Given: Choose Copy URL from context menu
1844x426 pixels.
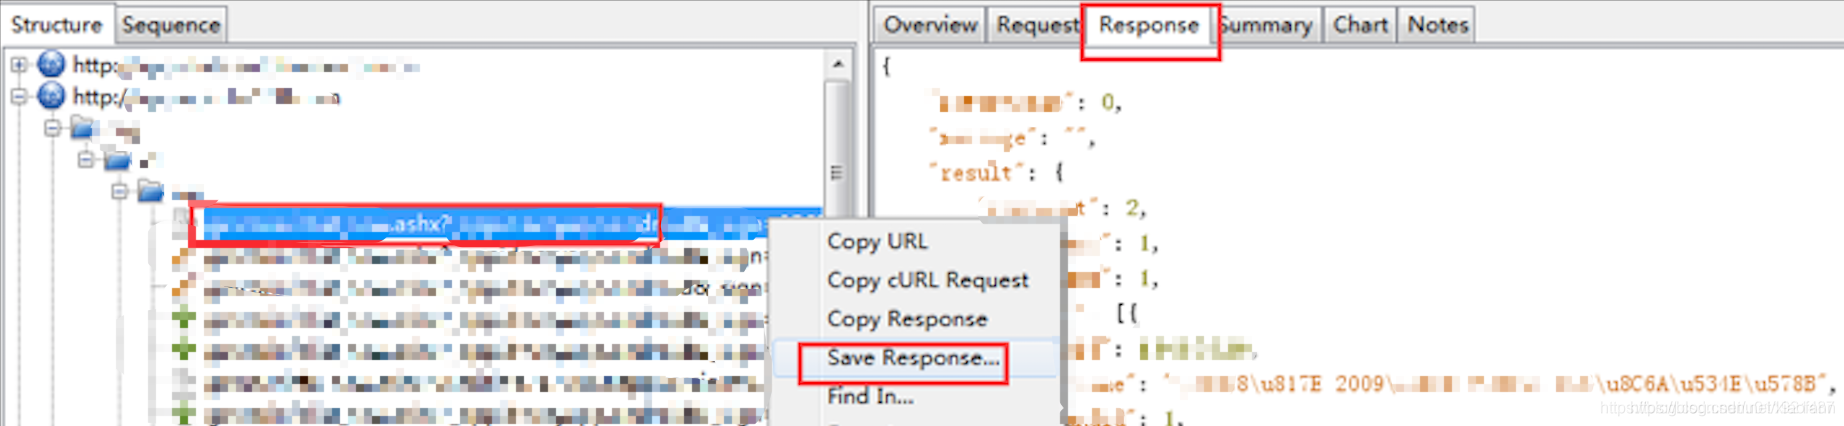Looking at the screenshot, I should (x=877, y=241).
